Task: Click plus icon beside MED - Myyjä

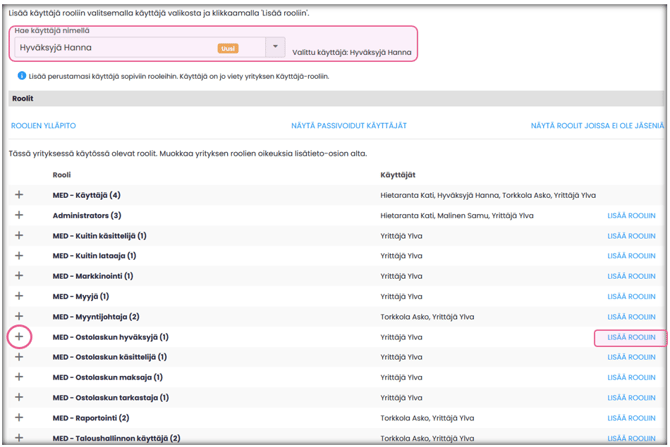Action: [19, 296]
